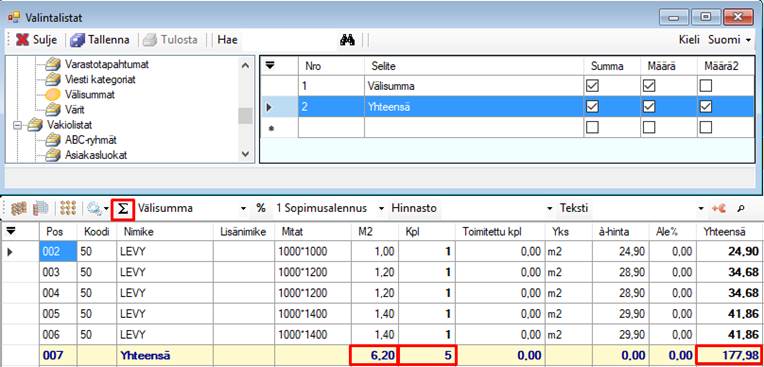Viewport: 764px width, 367px height.
Task: Click the à-hinta column header
Action: point(620,232)
